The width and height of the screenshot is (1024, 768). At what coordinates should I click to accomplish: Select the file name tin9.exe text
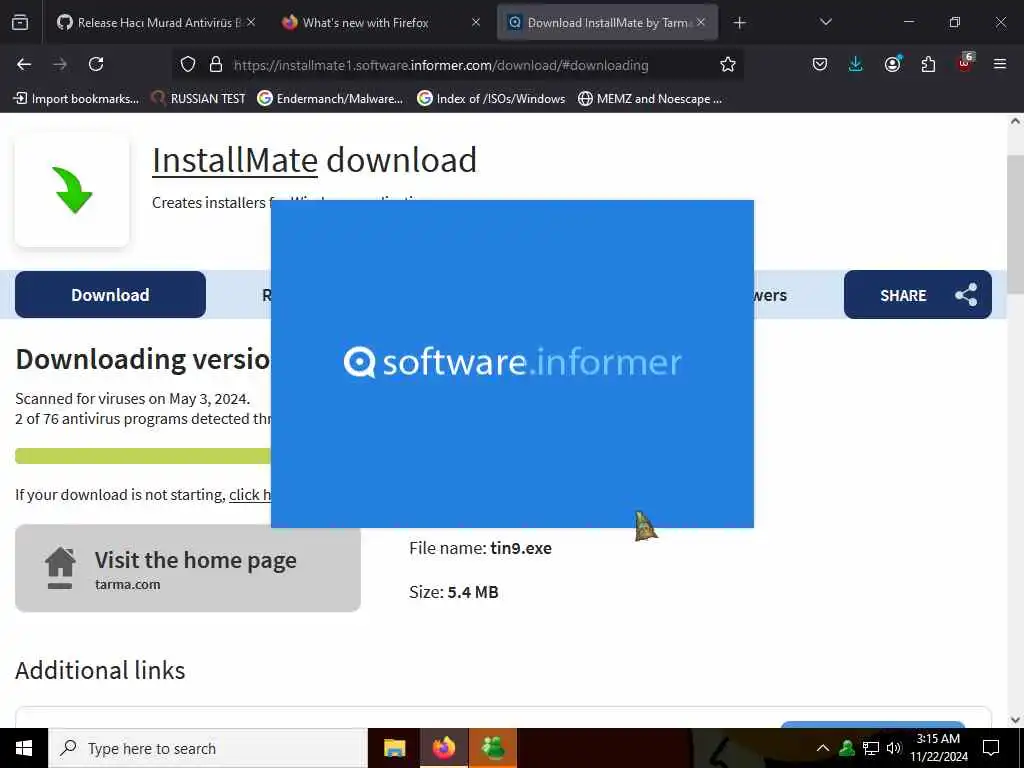tap(520, 548)
